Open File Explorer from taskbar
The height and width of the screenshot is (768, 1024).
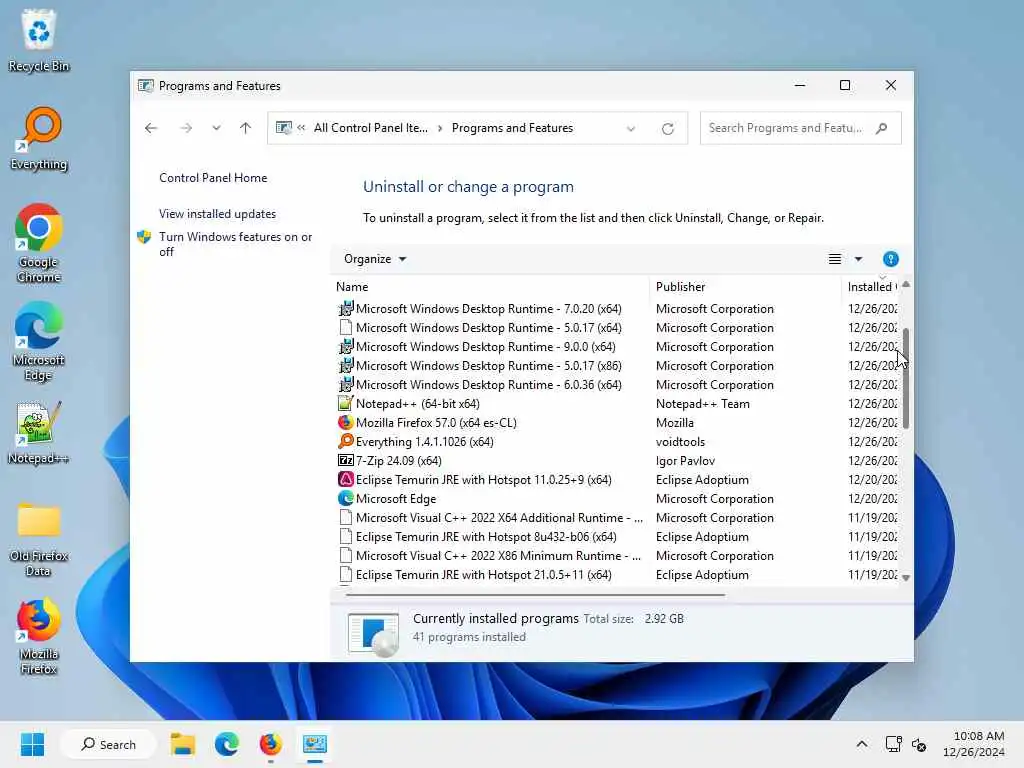(183, 744)
